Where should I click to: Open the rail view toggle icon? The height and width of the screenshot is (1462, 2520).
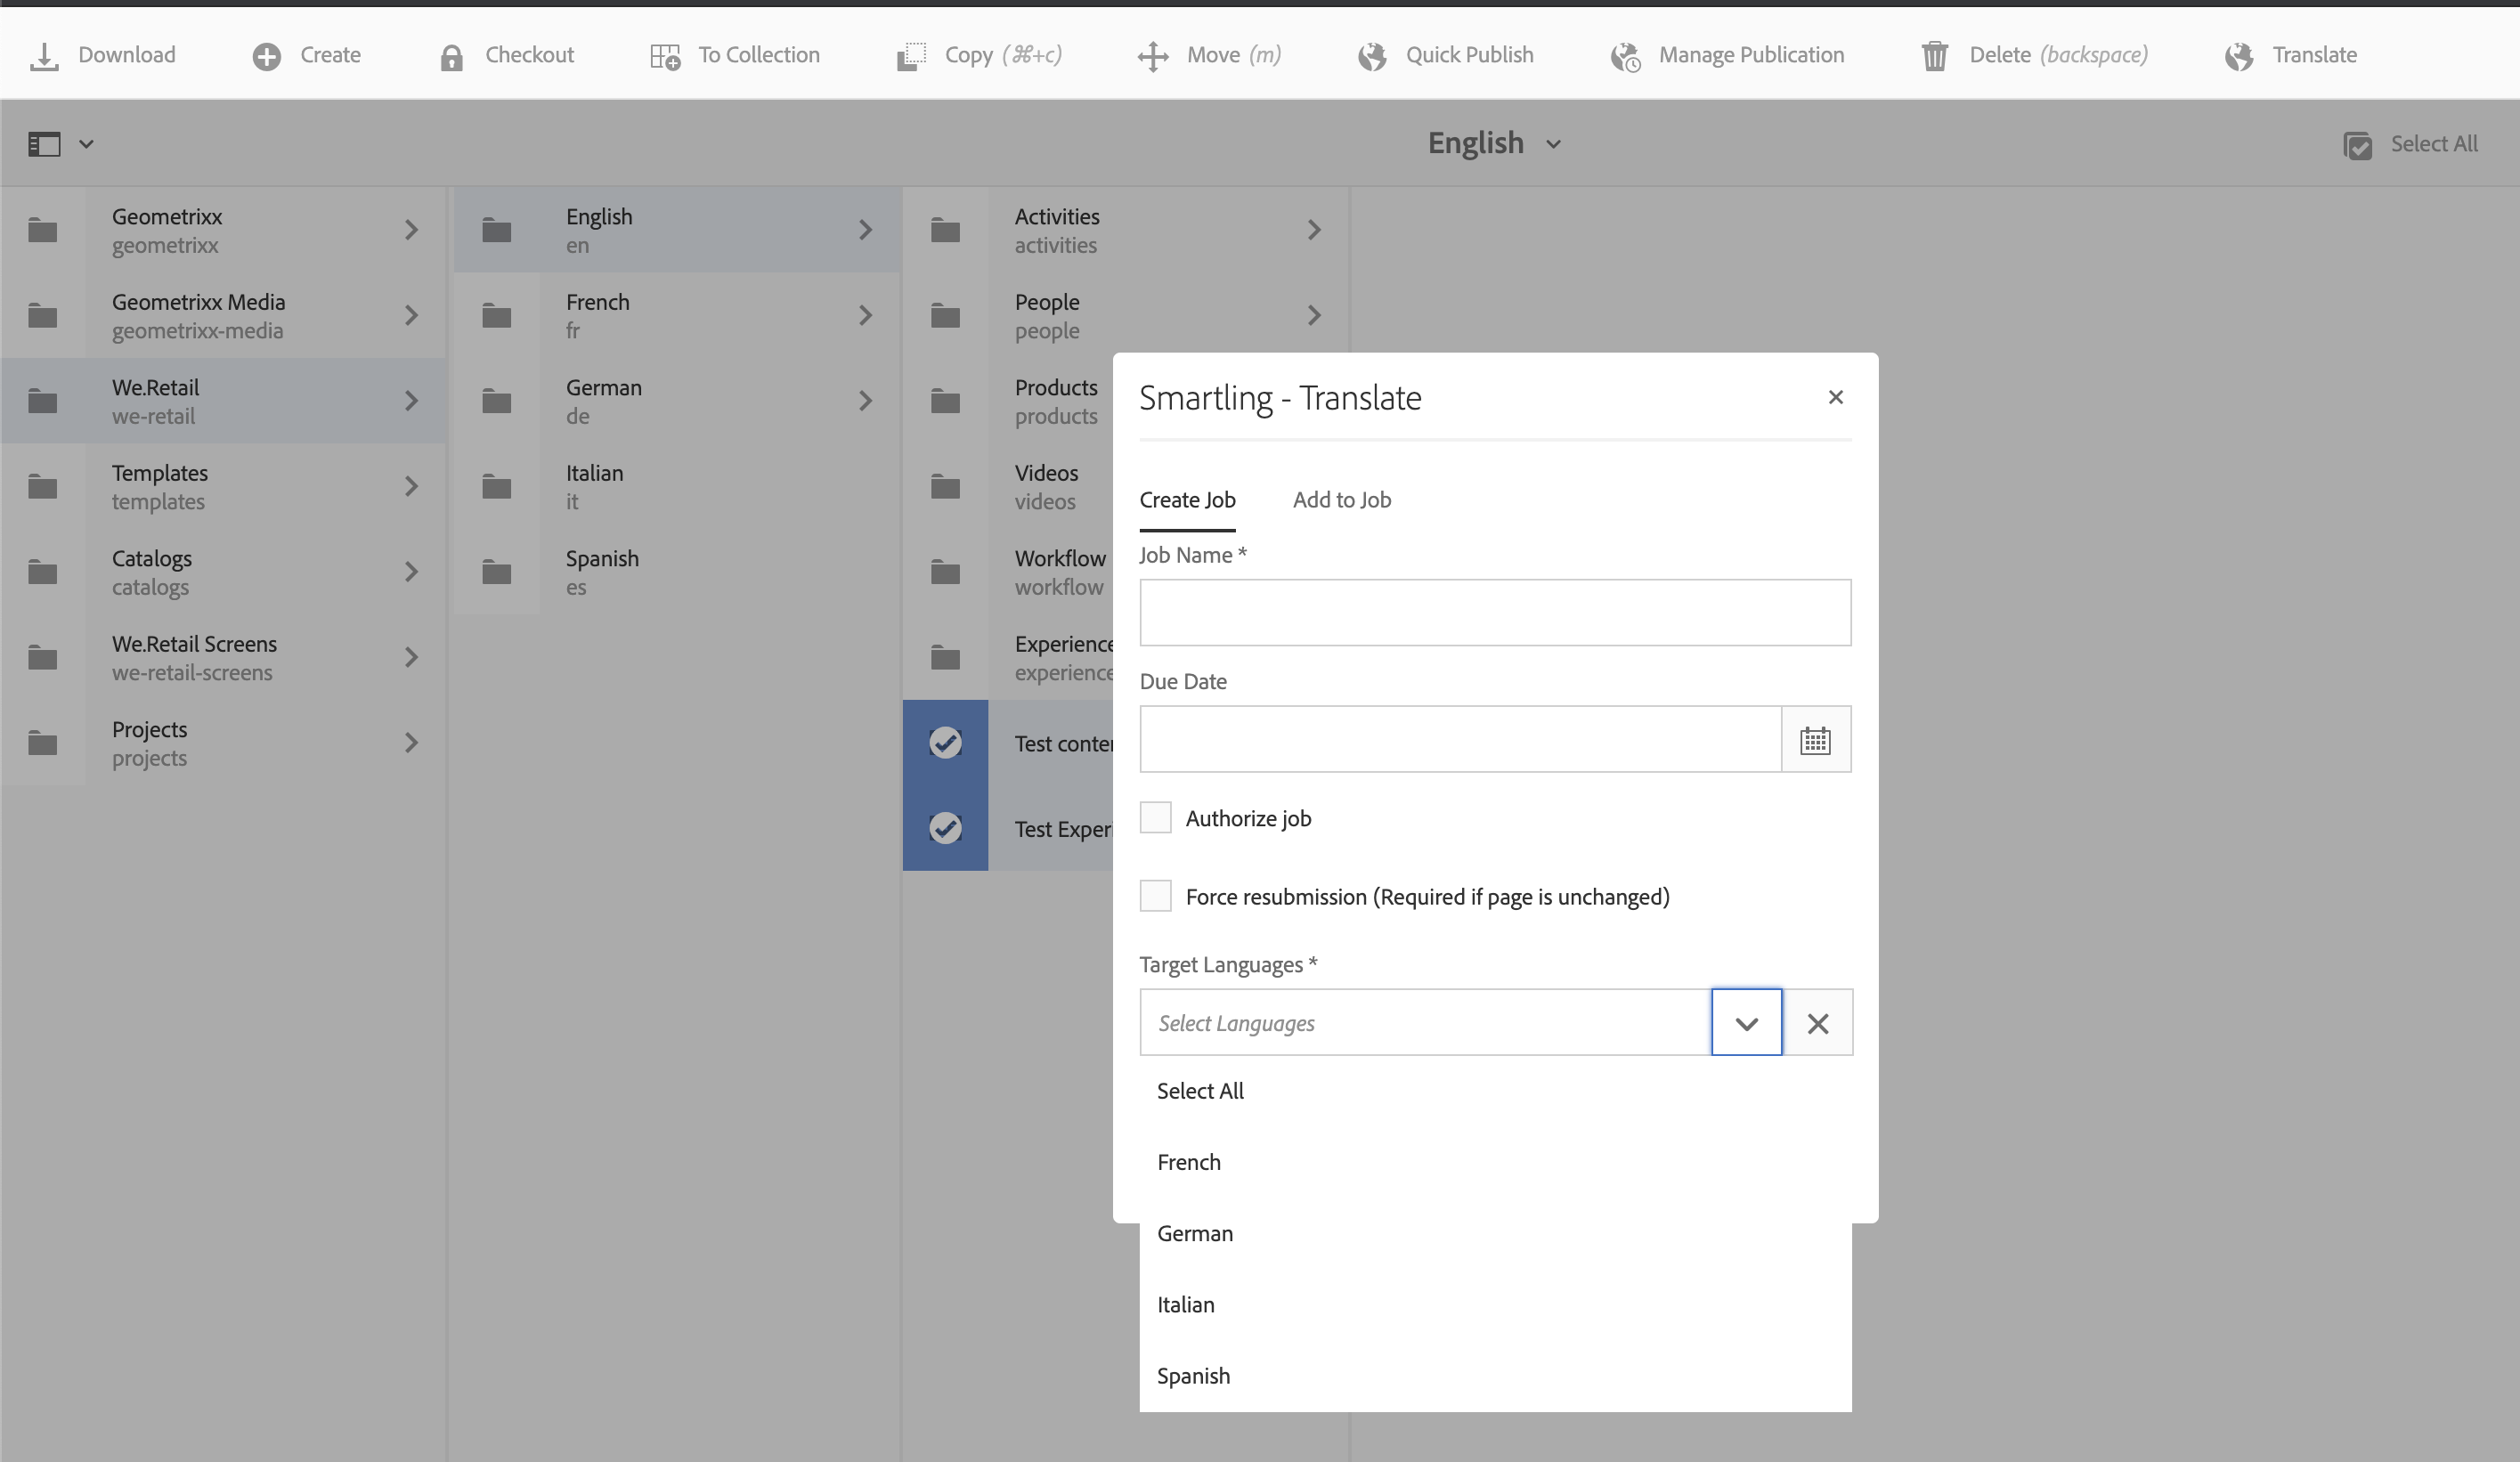44,144
